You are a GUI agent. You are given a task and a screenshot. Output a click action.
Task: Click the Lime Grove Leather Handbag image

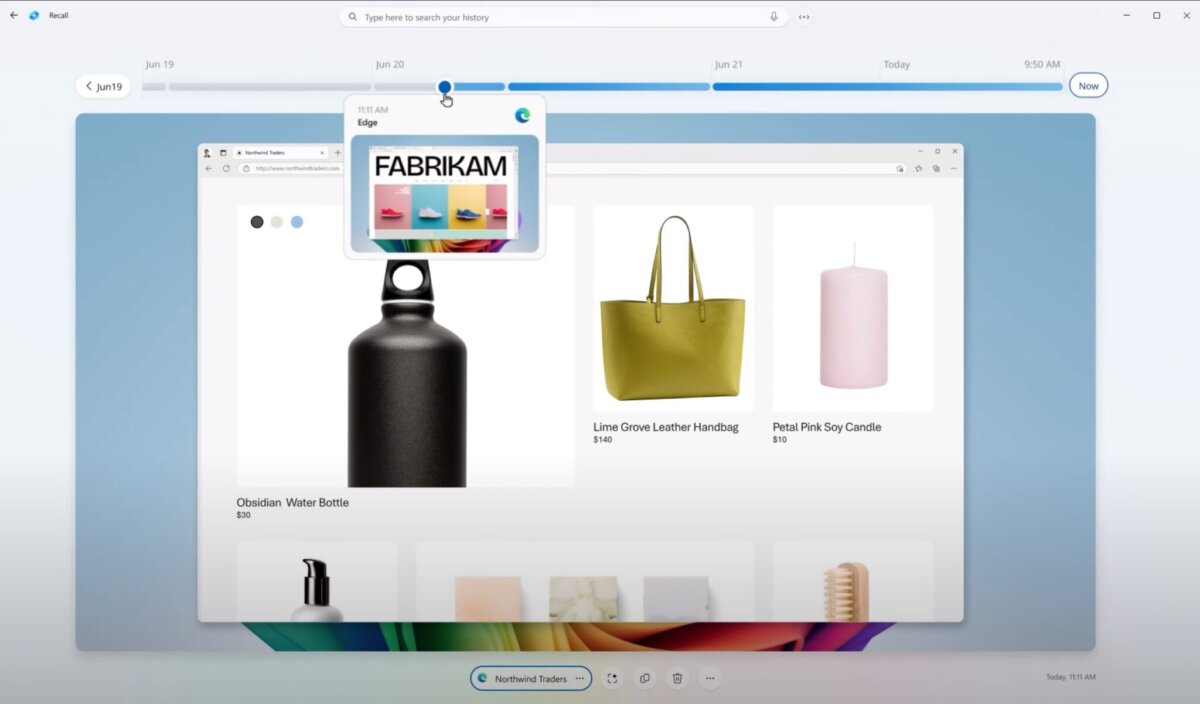pyautogui.click(x=673, y=309)
